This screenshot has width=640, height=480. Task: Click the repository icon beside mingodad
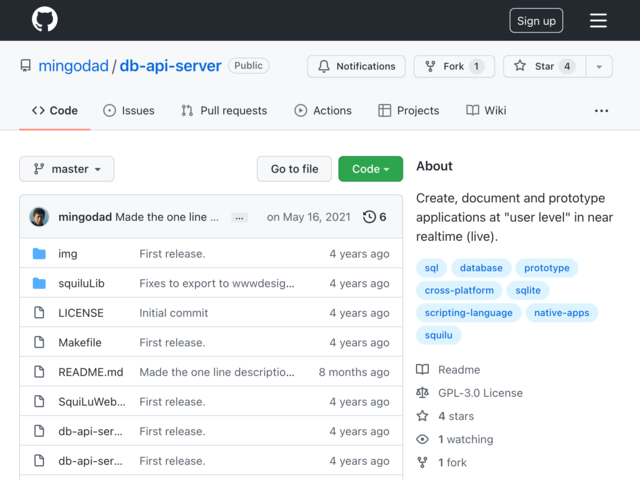click(26, 66)
